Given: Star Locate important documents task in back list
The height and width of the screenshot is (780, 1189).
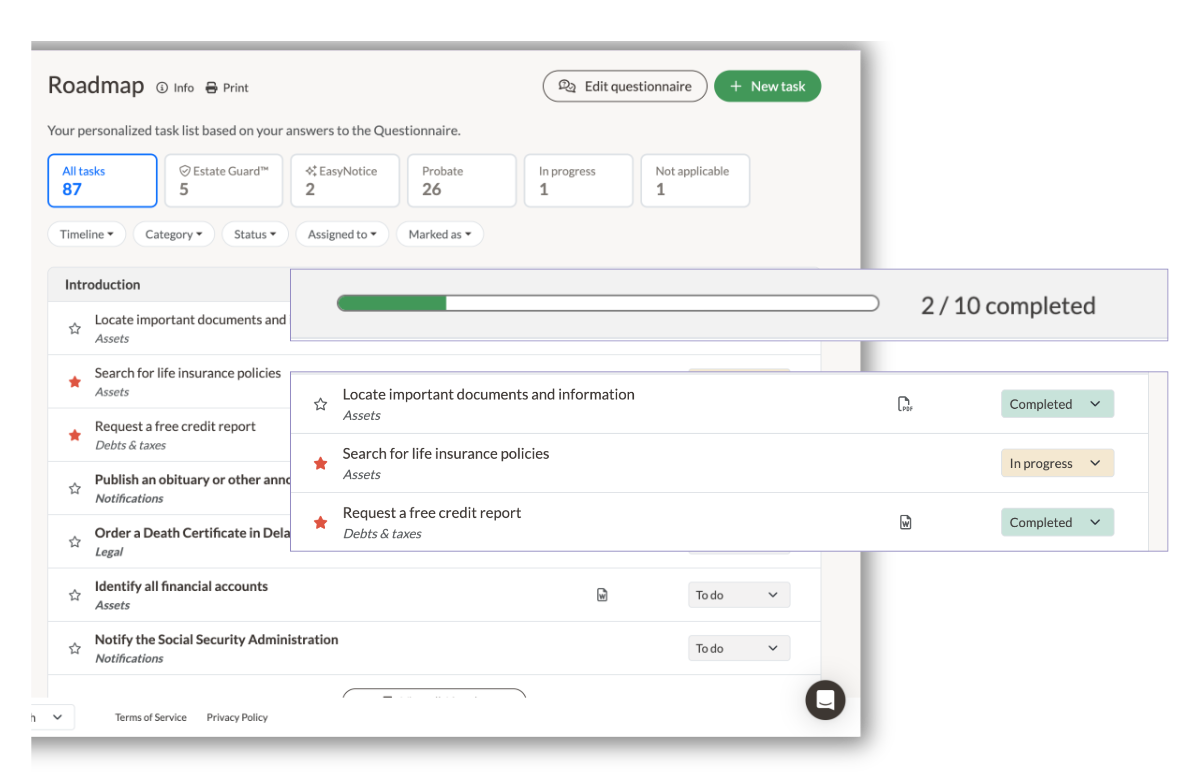Looking at the screenshot, I should [x=74, y=329].
